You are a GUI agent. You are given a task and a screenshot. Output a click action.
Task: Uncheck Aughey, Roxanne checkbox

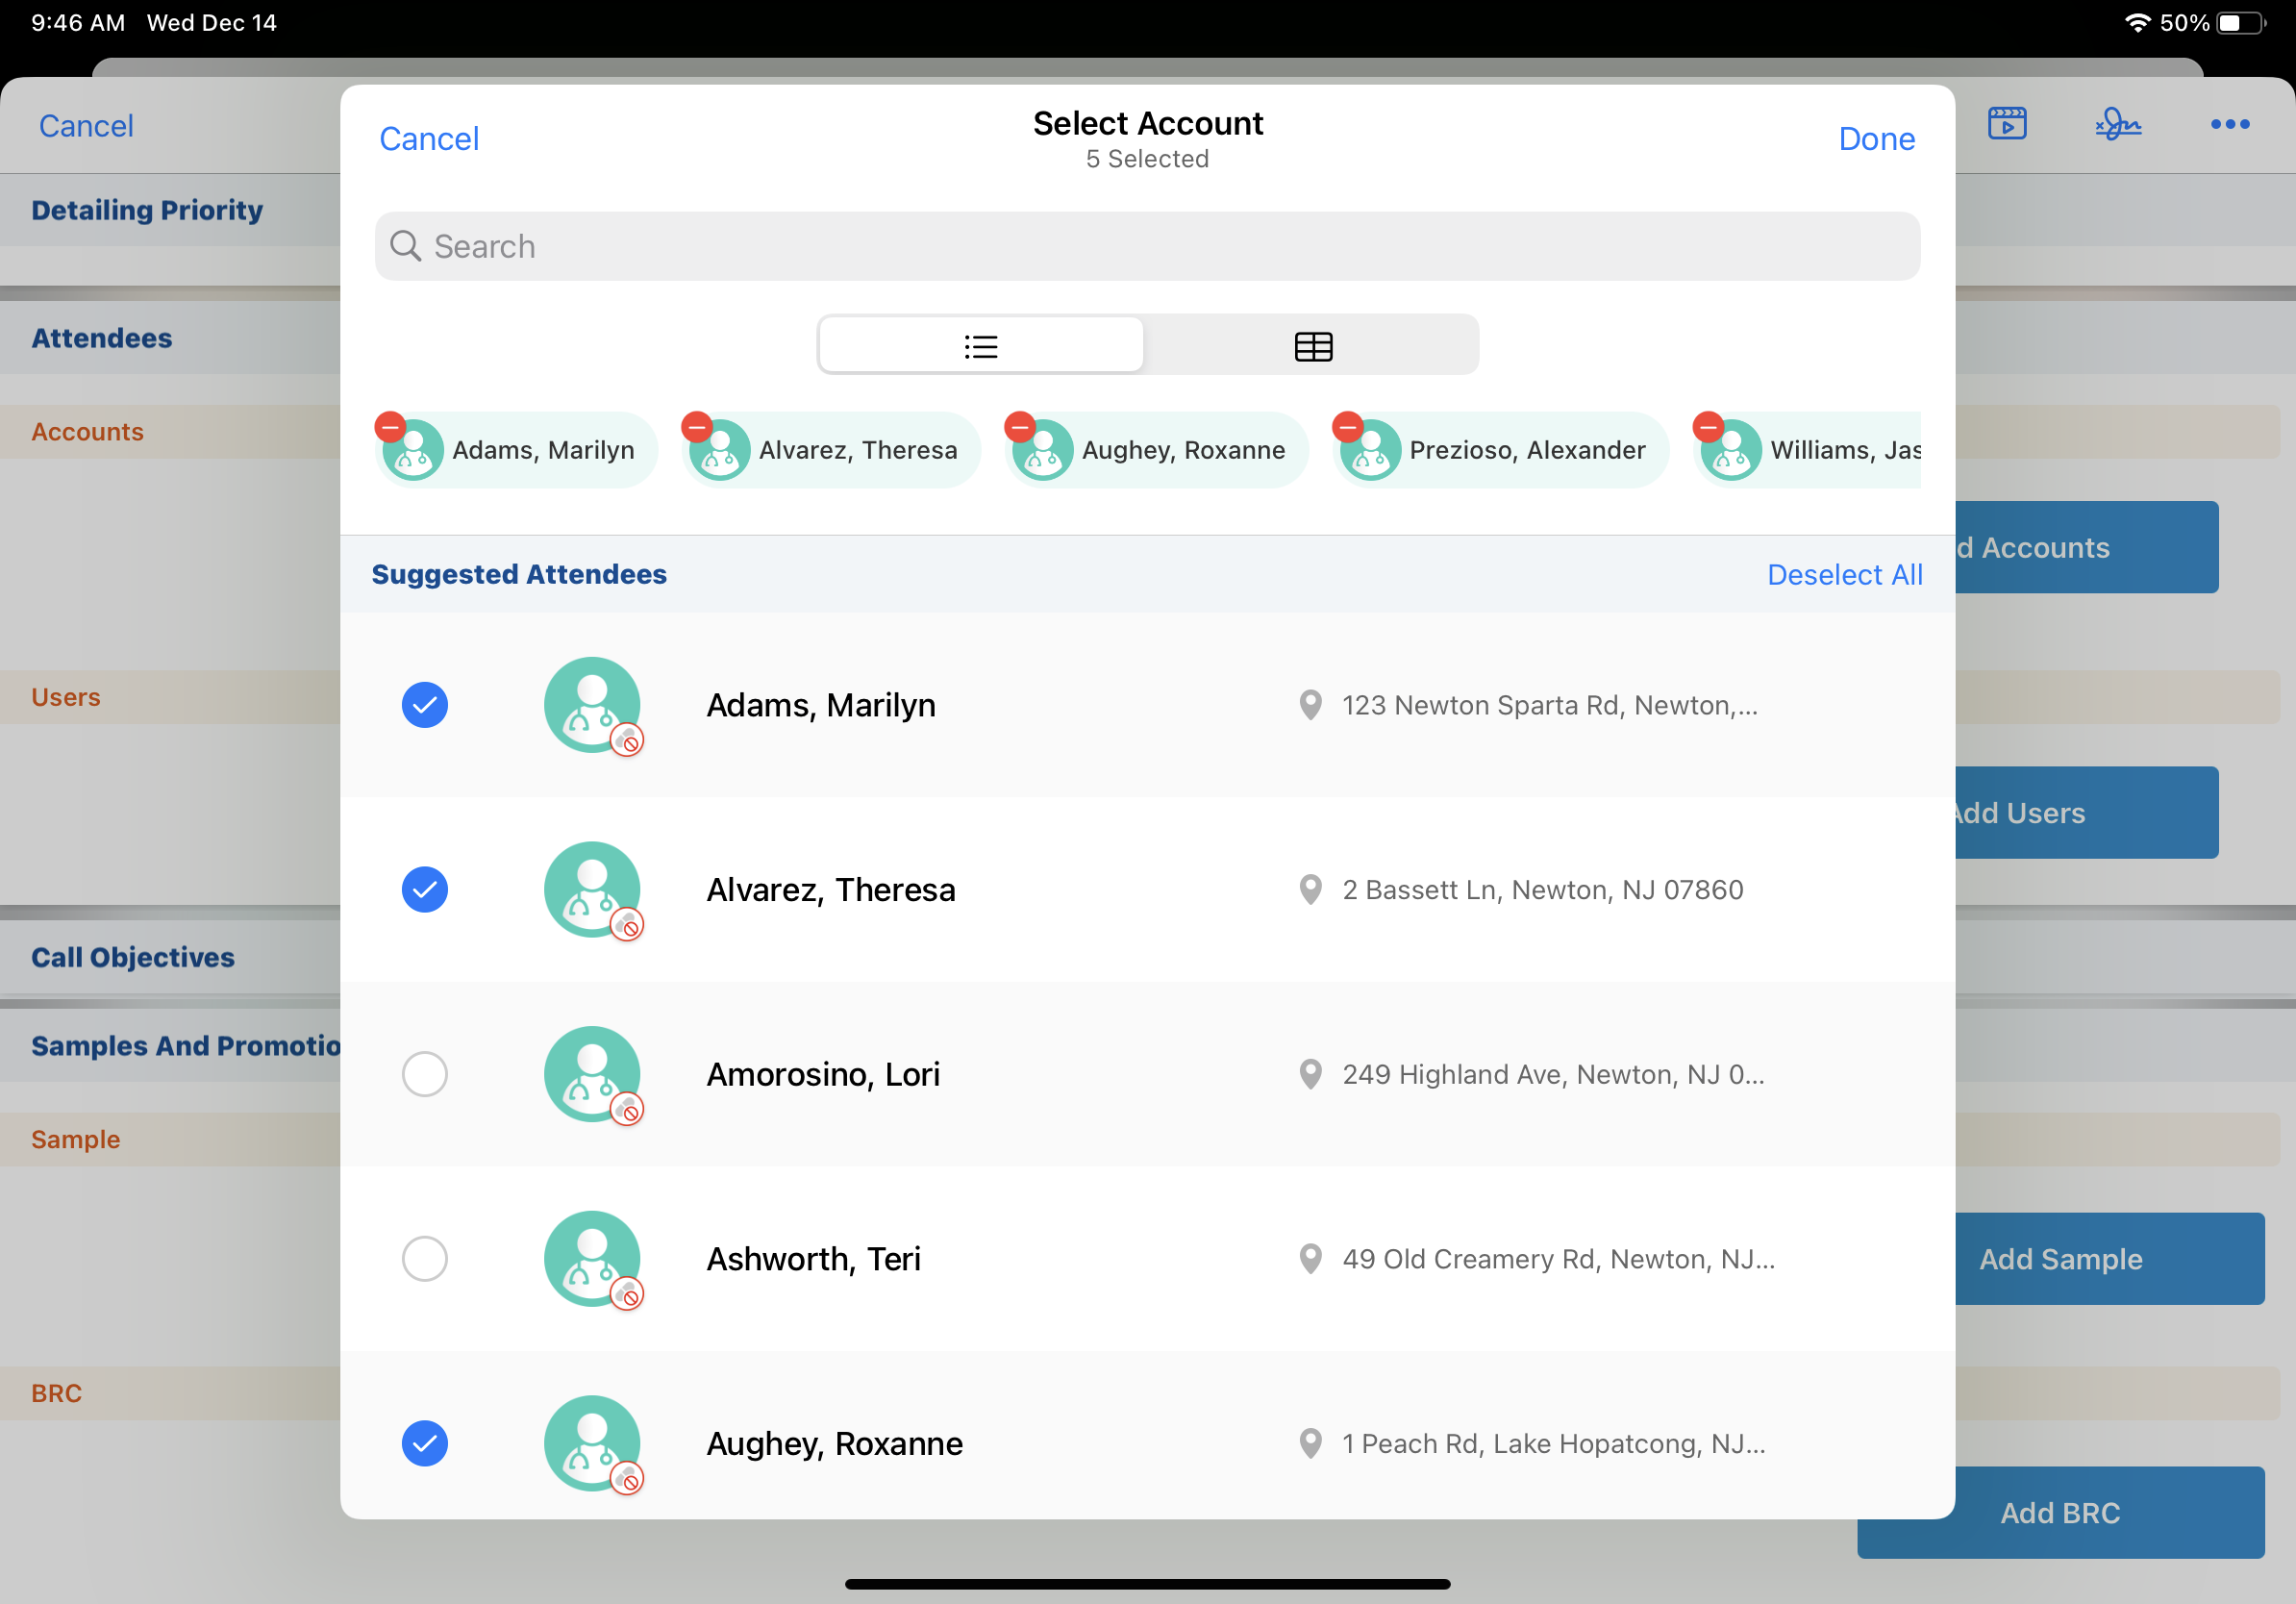point(424,1443)
